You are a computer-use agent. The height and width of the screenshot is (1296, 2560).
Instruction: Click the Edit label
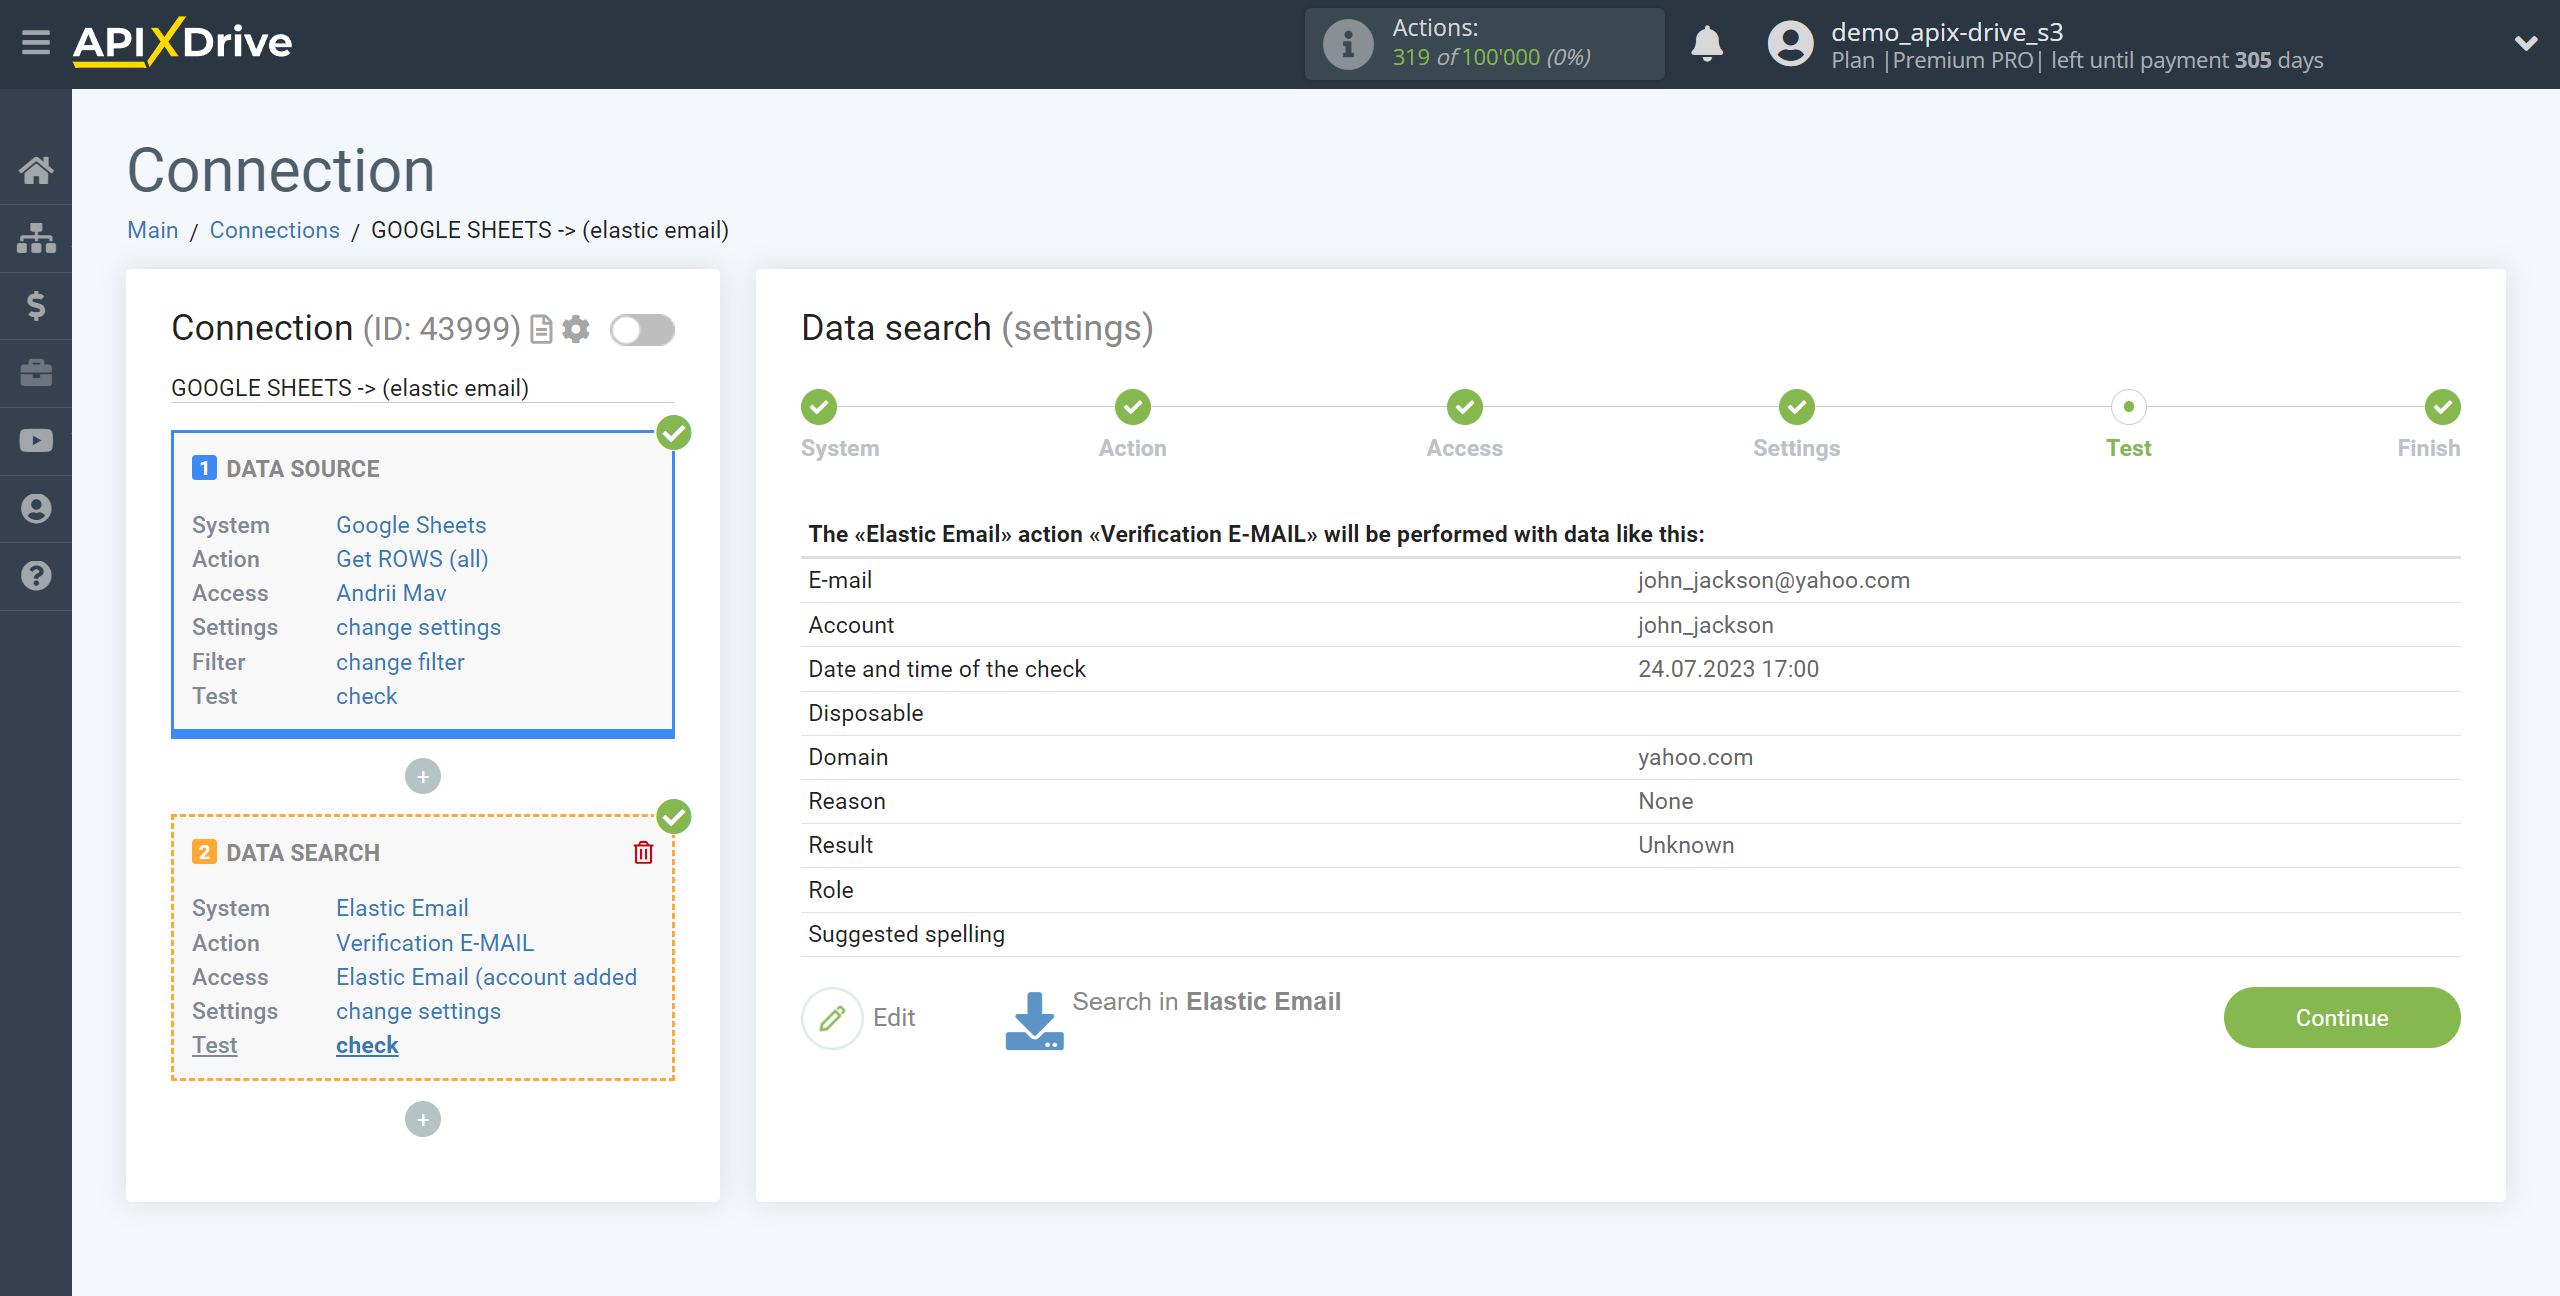[x=894, y=1018]
